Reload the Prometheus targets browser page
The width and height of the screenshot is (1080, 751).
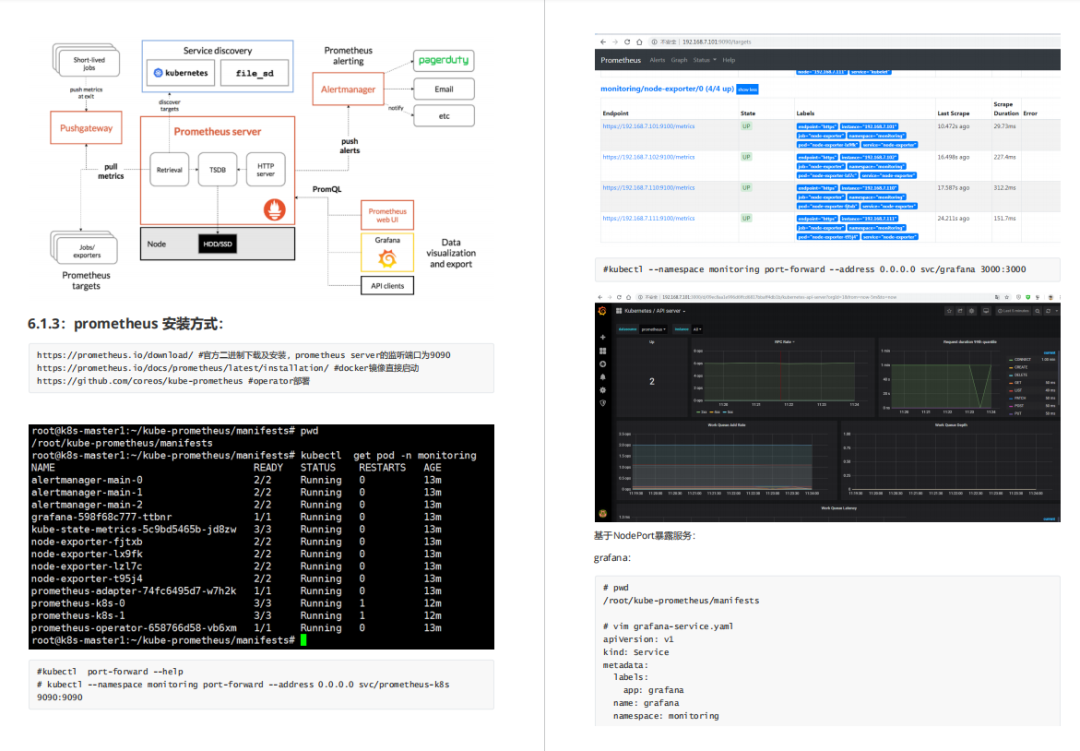tap(627, 42)
